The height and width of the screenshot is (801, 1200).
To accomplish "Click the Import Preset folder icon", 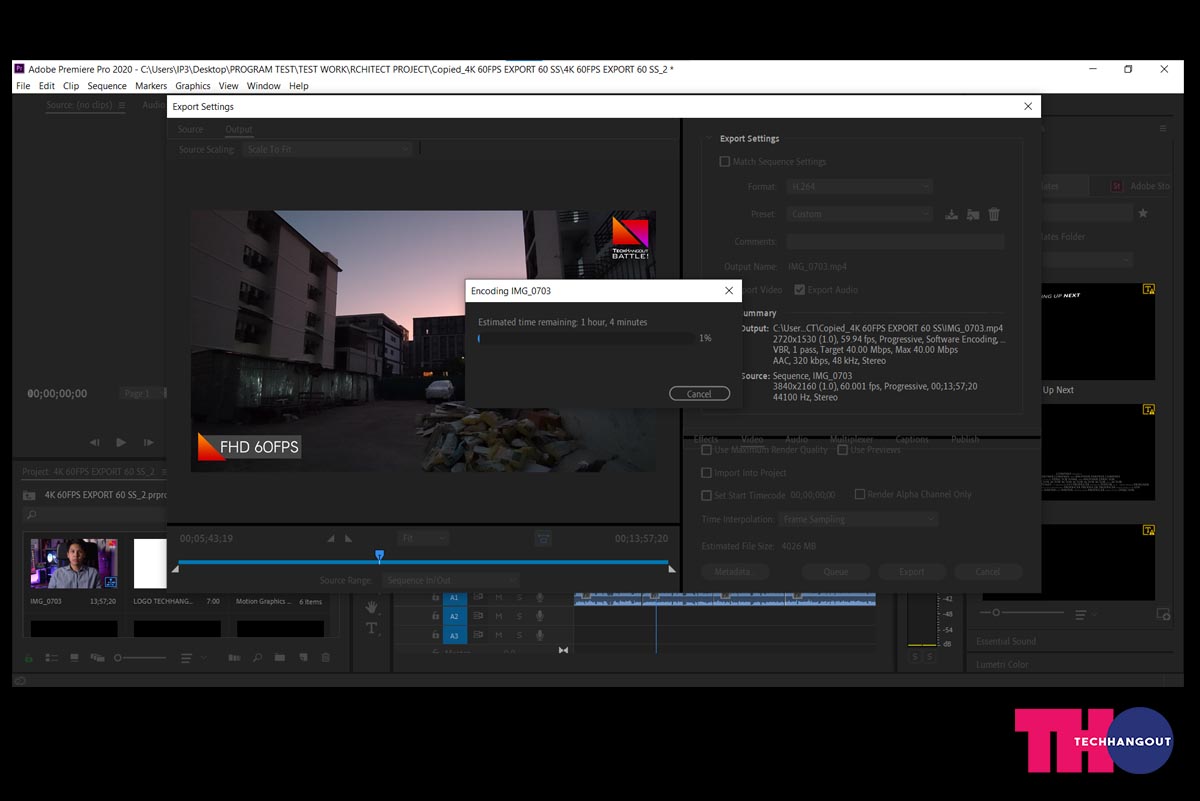I will 972,214.
